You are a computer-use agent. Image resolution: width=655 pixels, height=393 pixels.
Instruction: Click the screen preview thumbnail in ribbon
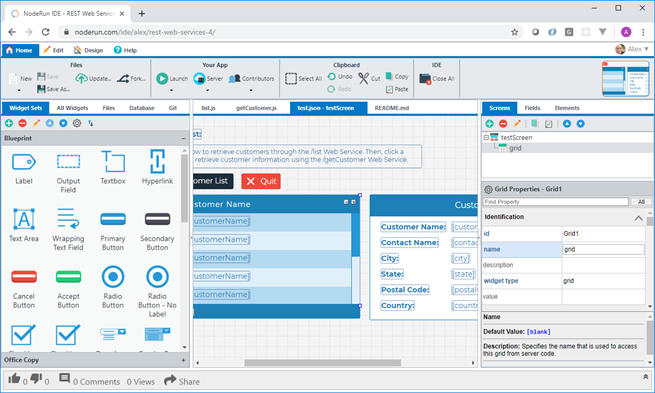click(x=625, y=79)
